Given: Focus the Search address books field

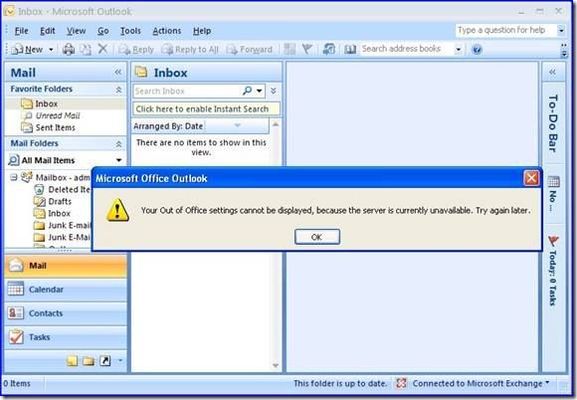Looking at the screenshot, I should click(406, 49).
